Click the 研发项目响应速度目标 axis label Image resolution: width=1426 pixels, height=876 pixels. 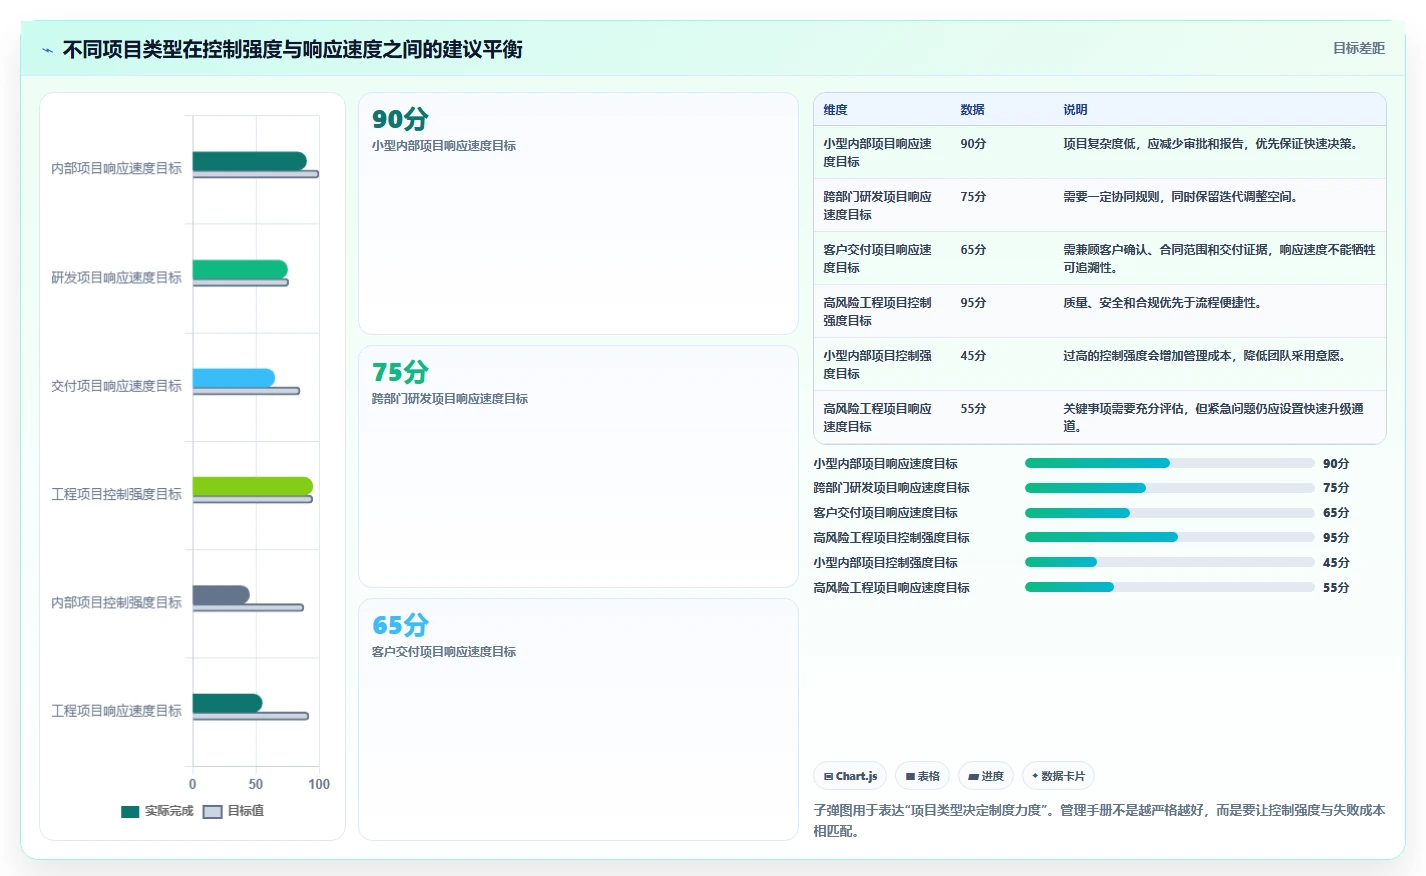(116, 278)
